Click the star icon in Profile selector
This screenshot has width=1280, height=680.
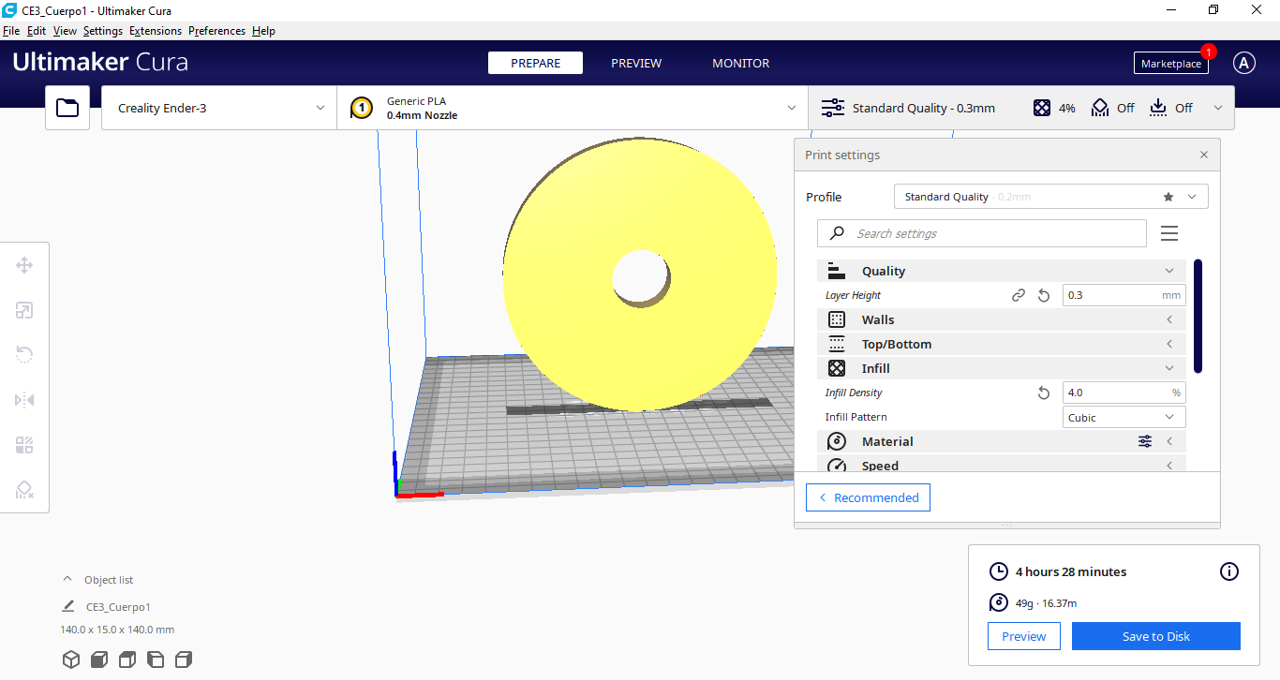(1168, 197)
